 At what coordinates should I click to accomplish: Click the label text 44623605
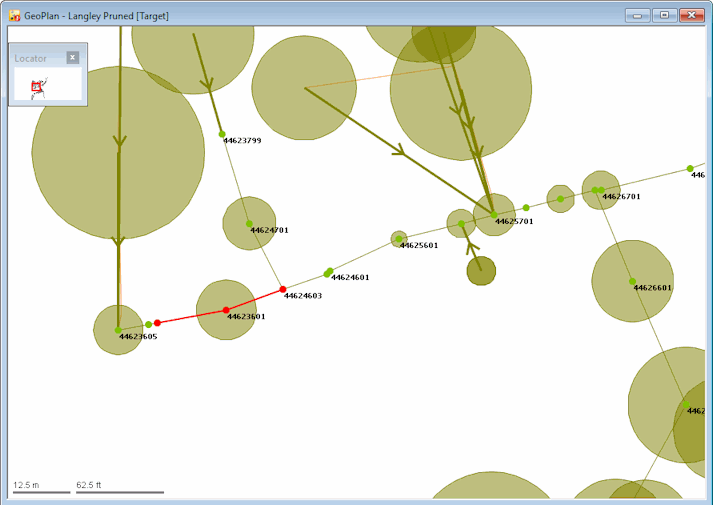coord(138,336)
